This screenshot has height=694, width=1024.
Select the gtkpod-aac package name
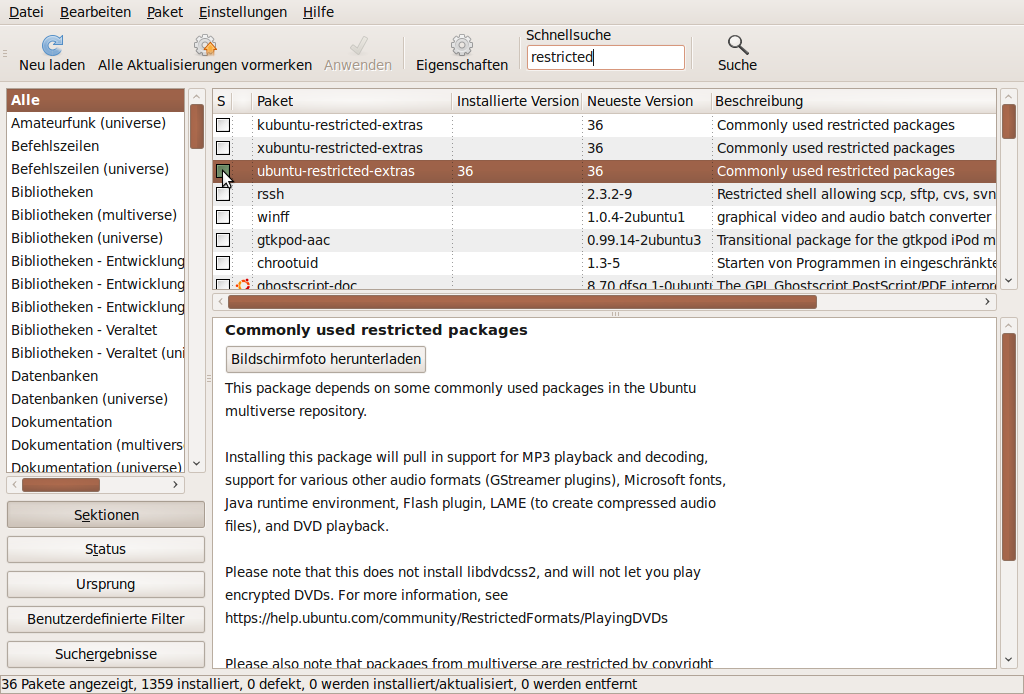[293, 240]
